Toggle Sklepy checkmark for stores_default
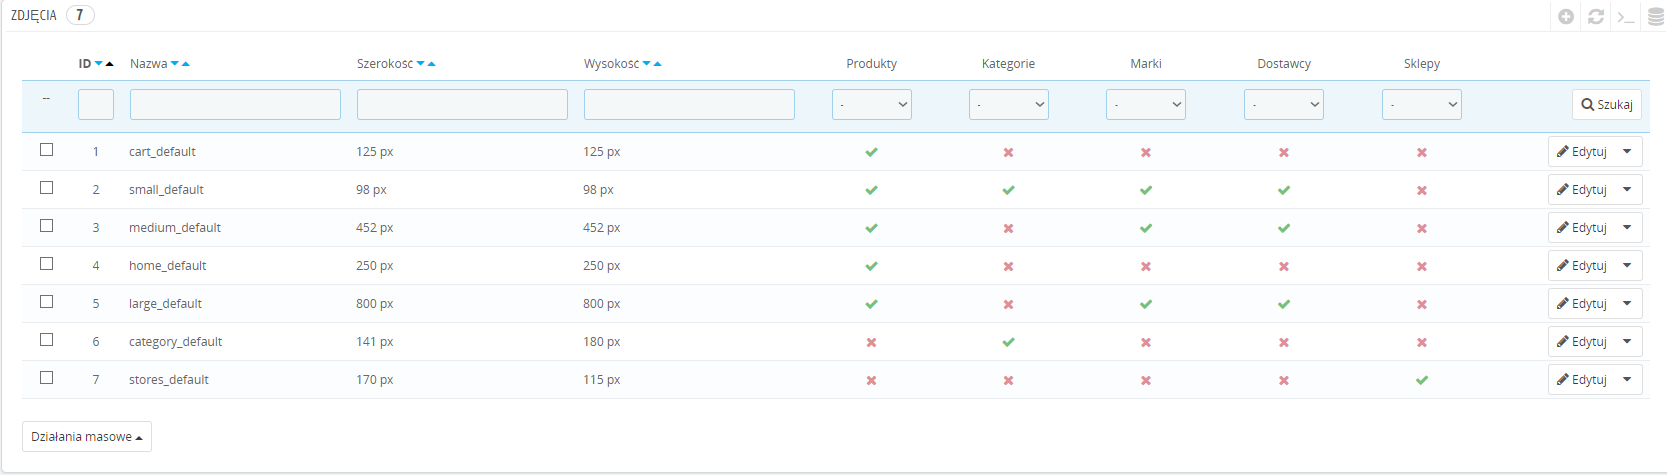The height and width of the screenshot is (475, 1667). 1421,380
